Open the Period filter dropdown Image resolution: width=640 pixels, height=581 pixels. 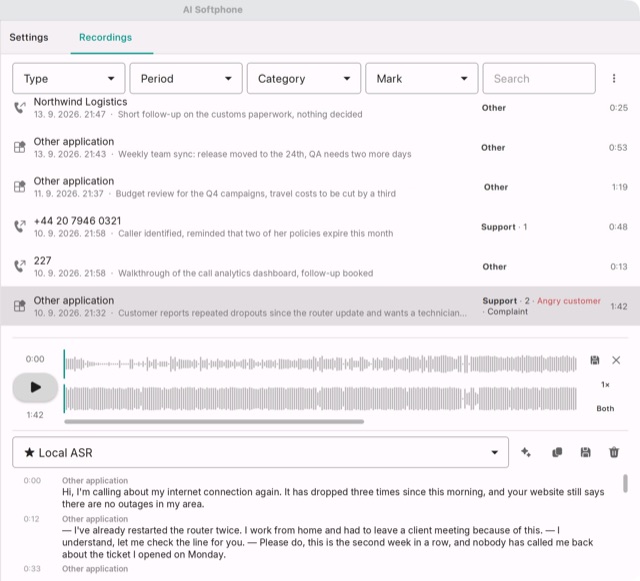pos(186,78)
